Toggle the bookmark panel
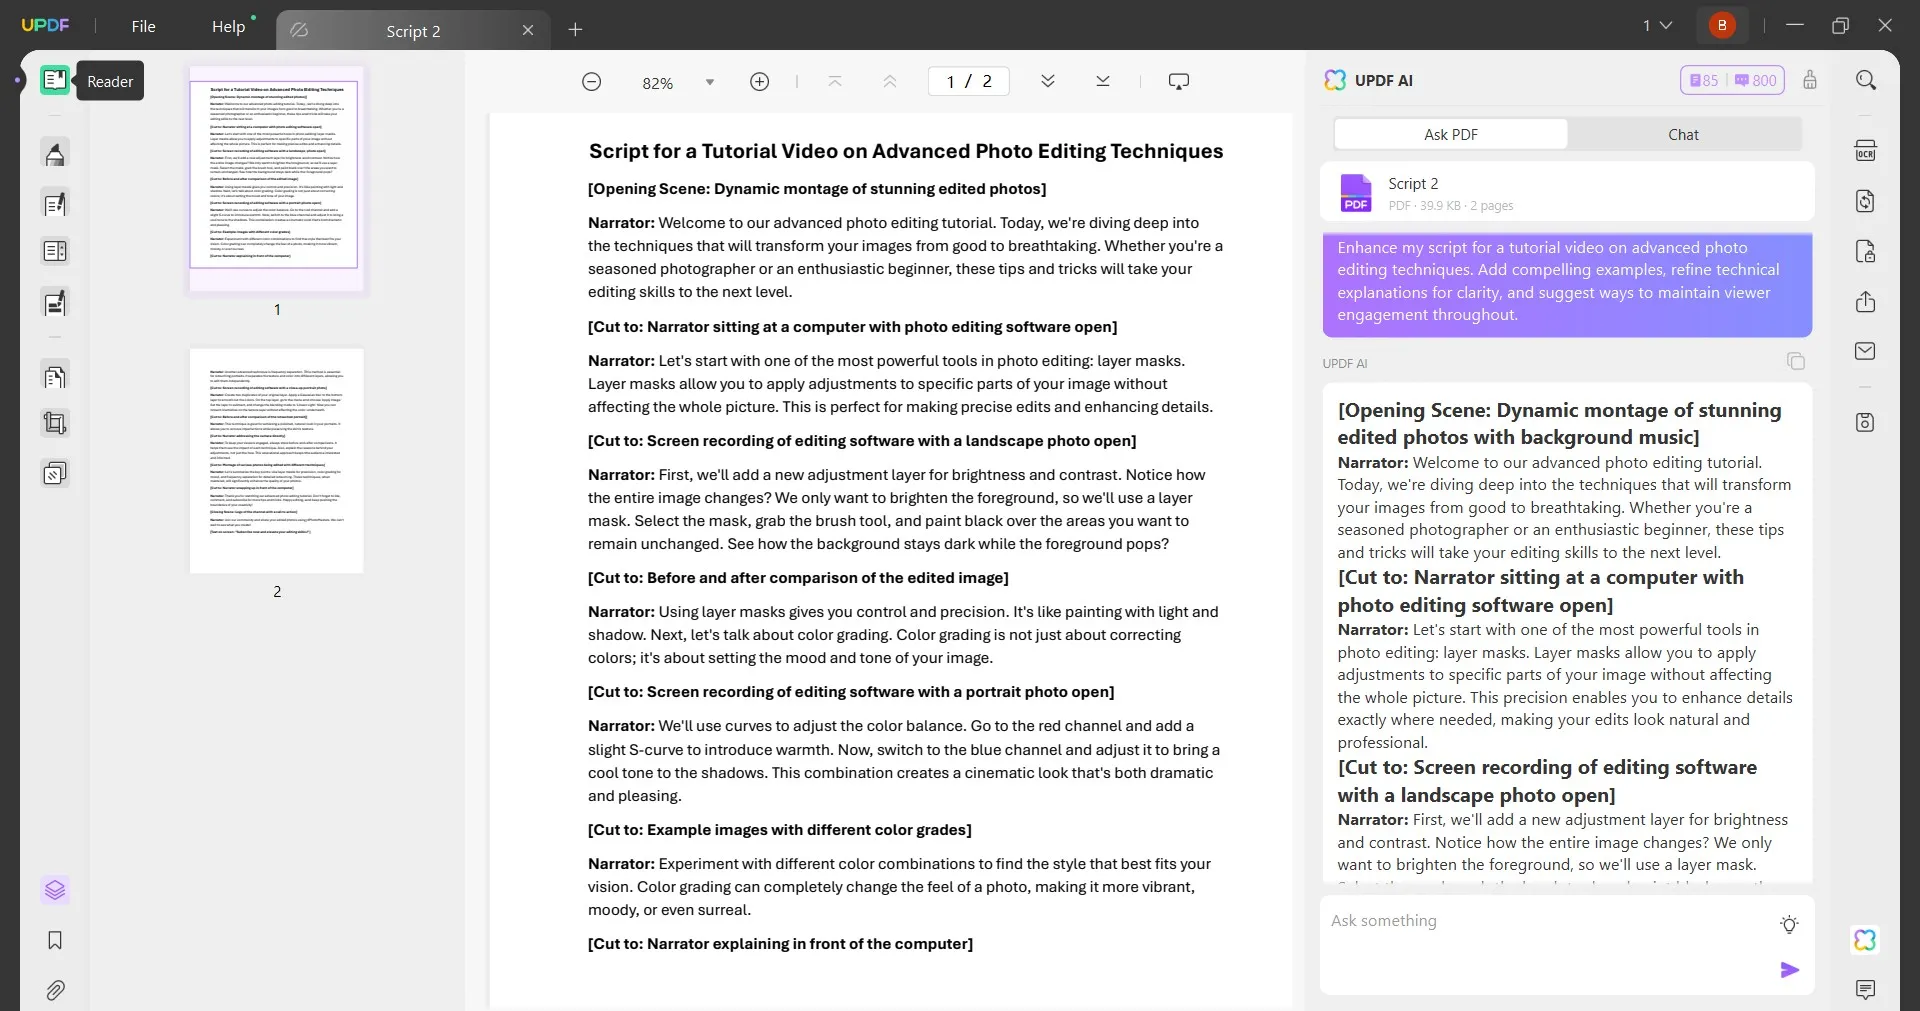Image resolution: width=1920 pixels, height=1011 pixels. tap(55, 941)
